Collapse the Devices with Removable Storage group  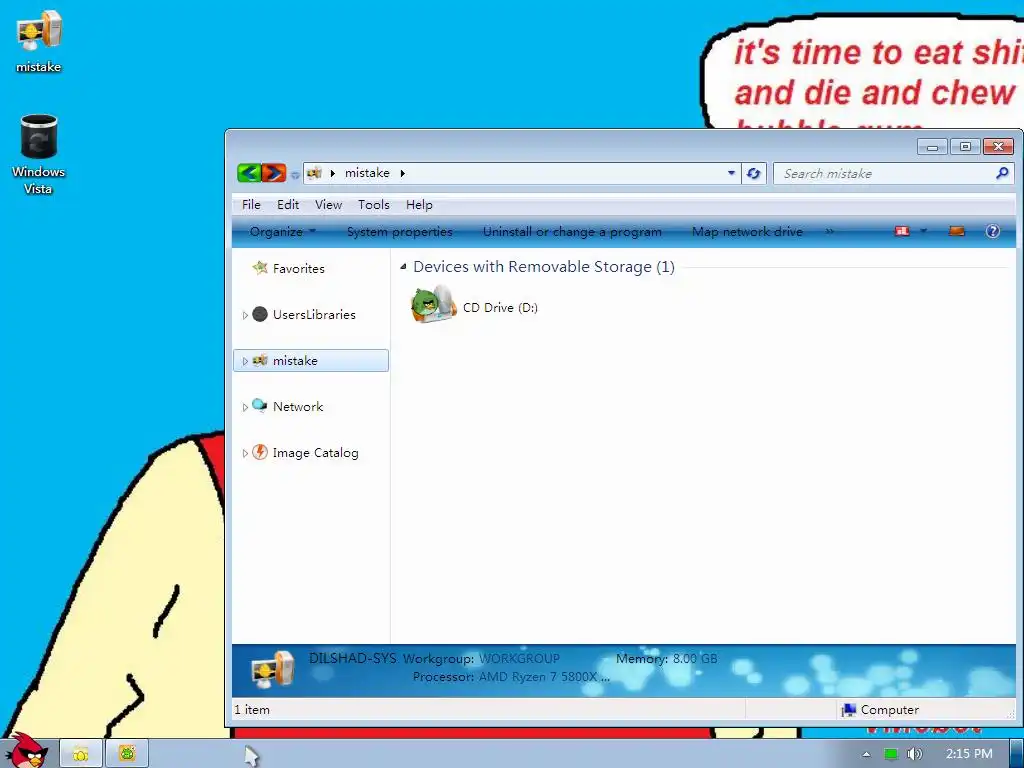[x=403, y=267]
